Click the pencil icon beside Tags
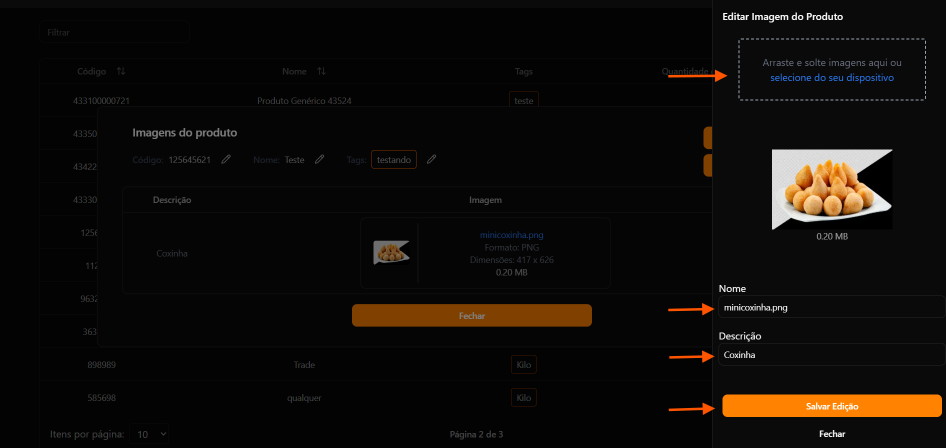The image size is (946, 448). coord(432,159)
